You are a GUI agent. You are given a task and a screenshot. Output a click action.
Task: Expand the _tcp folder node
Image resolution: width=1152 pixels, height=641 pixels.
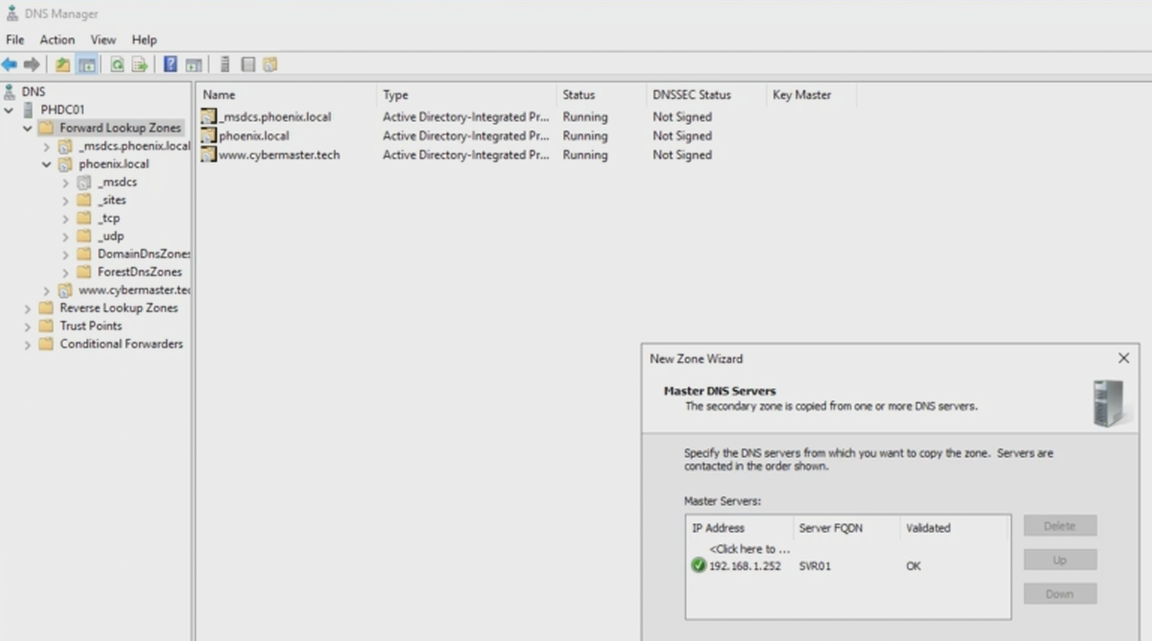click(x=66, y=218)
